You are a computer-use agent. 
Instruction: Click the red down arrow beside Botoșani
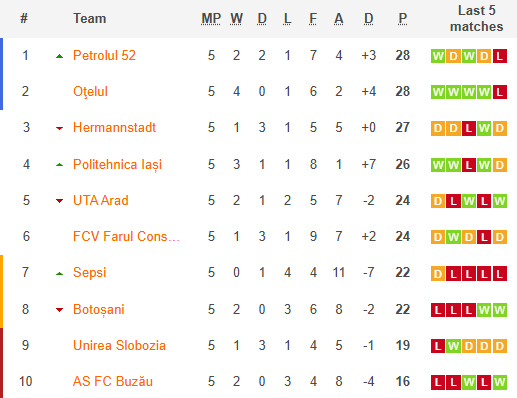click(x=59, y=310)
